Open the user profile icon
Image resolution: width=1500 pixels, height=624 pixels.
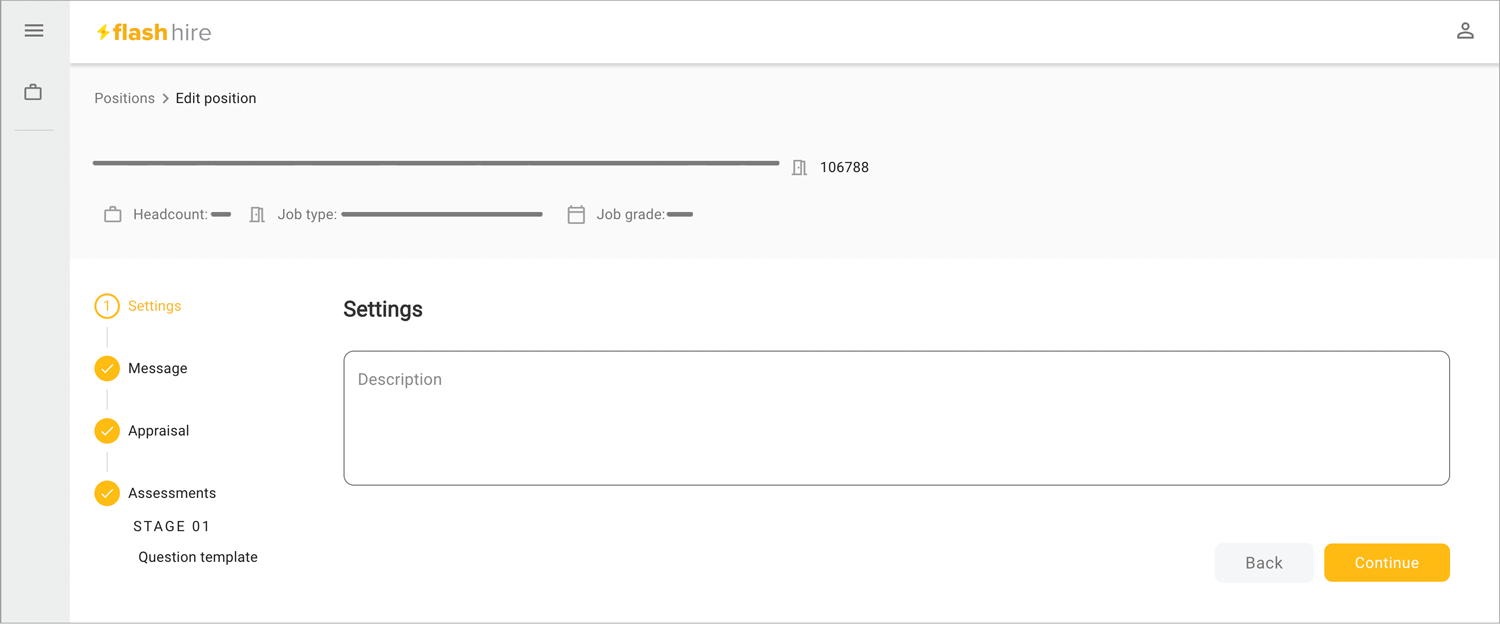(1465, 31)
